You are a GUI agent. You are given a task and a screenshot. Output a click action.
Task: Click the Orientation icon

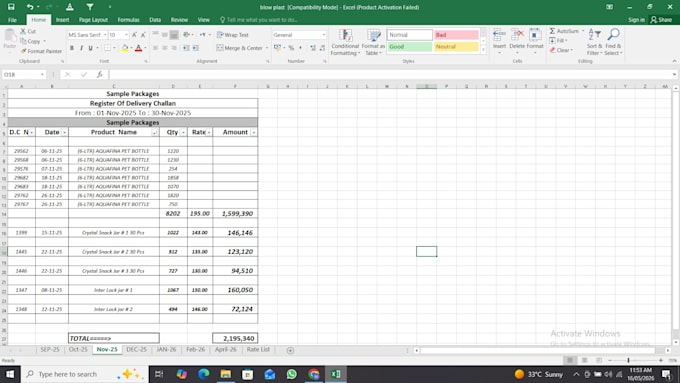[x=187, y=35]
